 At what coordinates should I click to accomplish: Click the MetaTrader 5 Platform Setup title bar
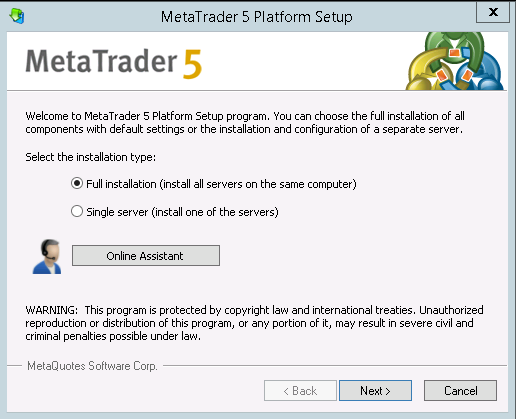click(x=256, y=17)
